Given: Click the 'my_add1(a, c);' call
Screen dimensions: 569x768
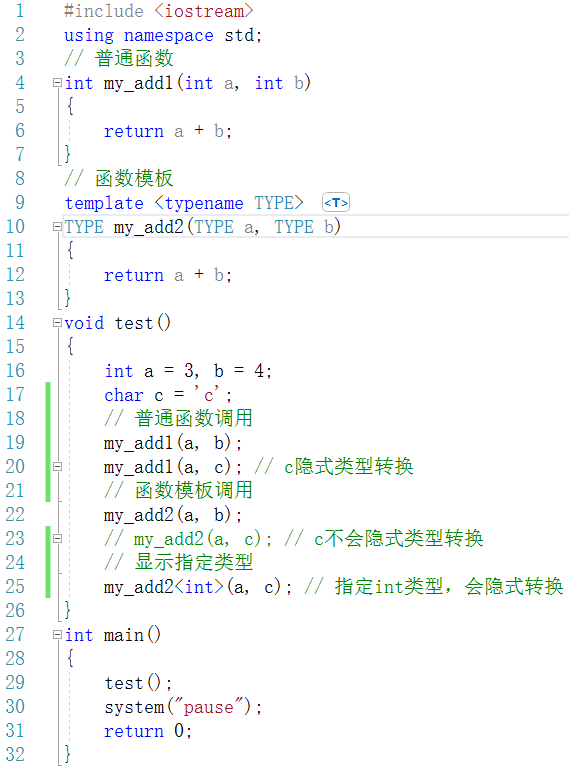Looking at the screenshot, I should pyautogui.click(x=173, y=467).
